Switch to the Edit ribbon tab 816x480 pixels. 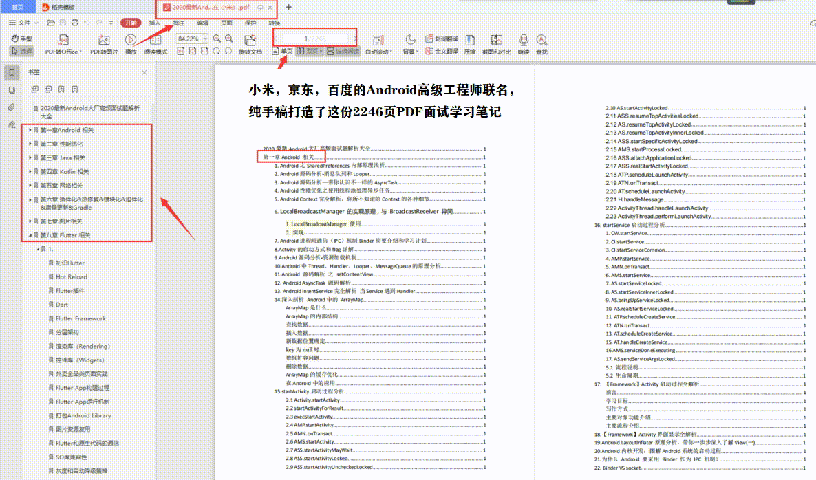click(202, 23)
